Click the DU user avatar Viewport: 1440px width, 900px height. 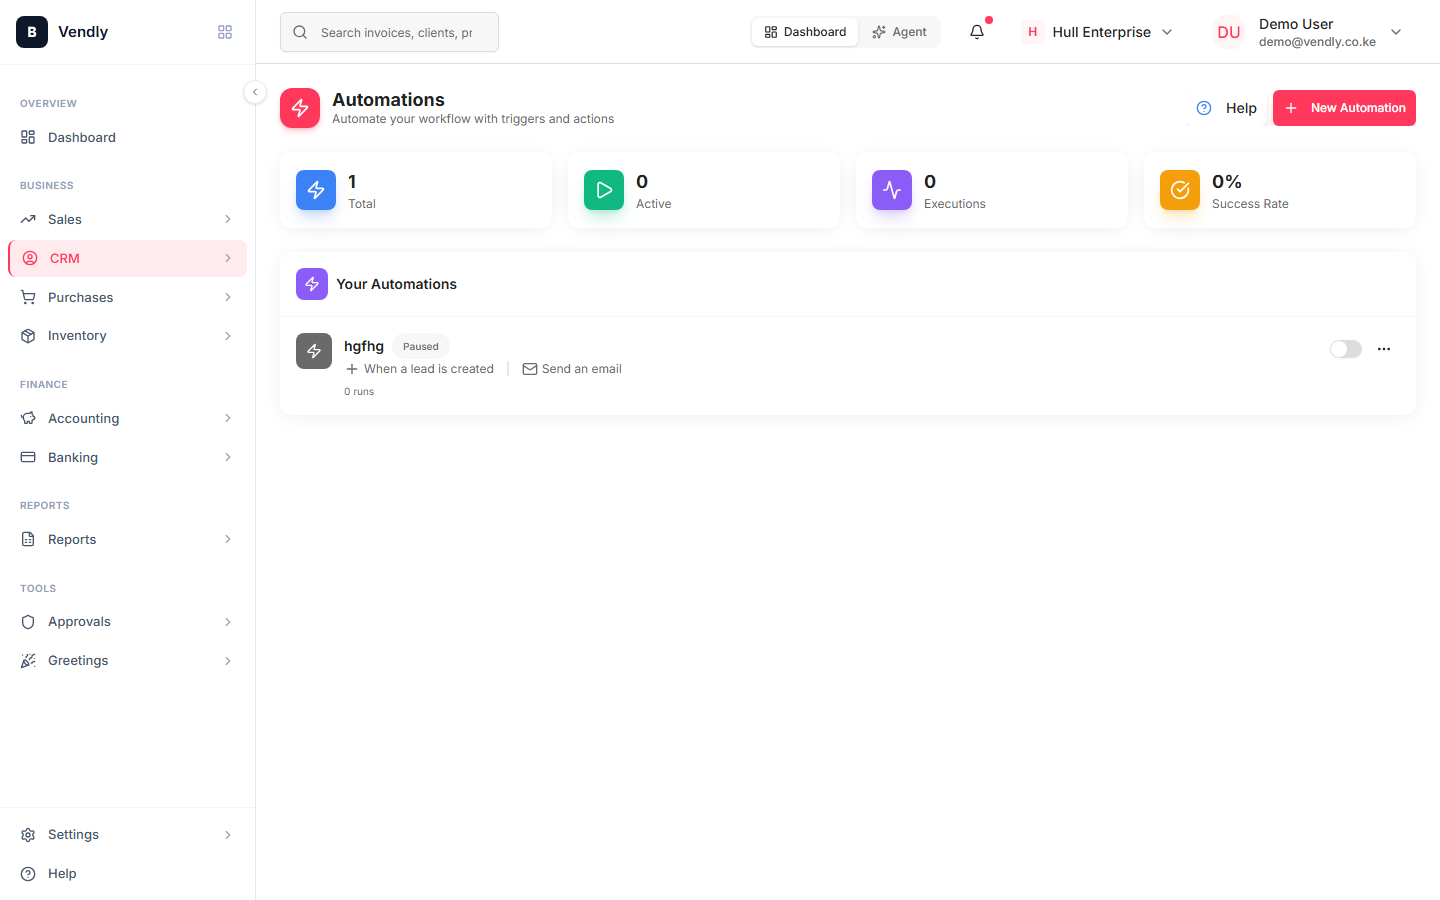1229,32
